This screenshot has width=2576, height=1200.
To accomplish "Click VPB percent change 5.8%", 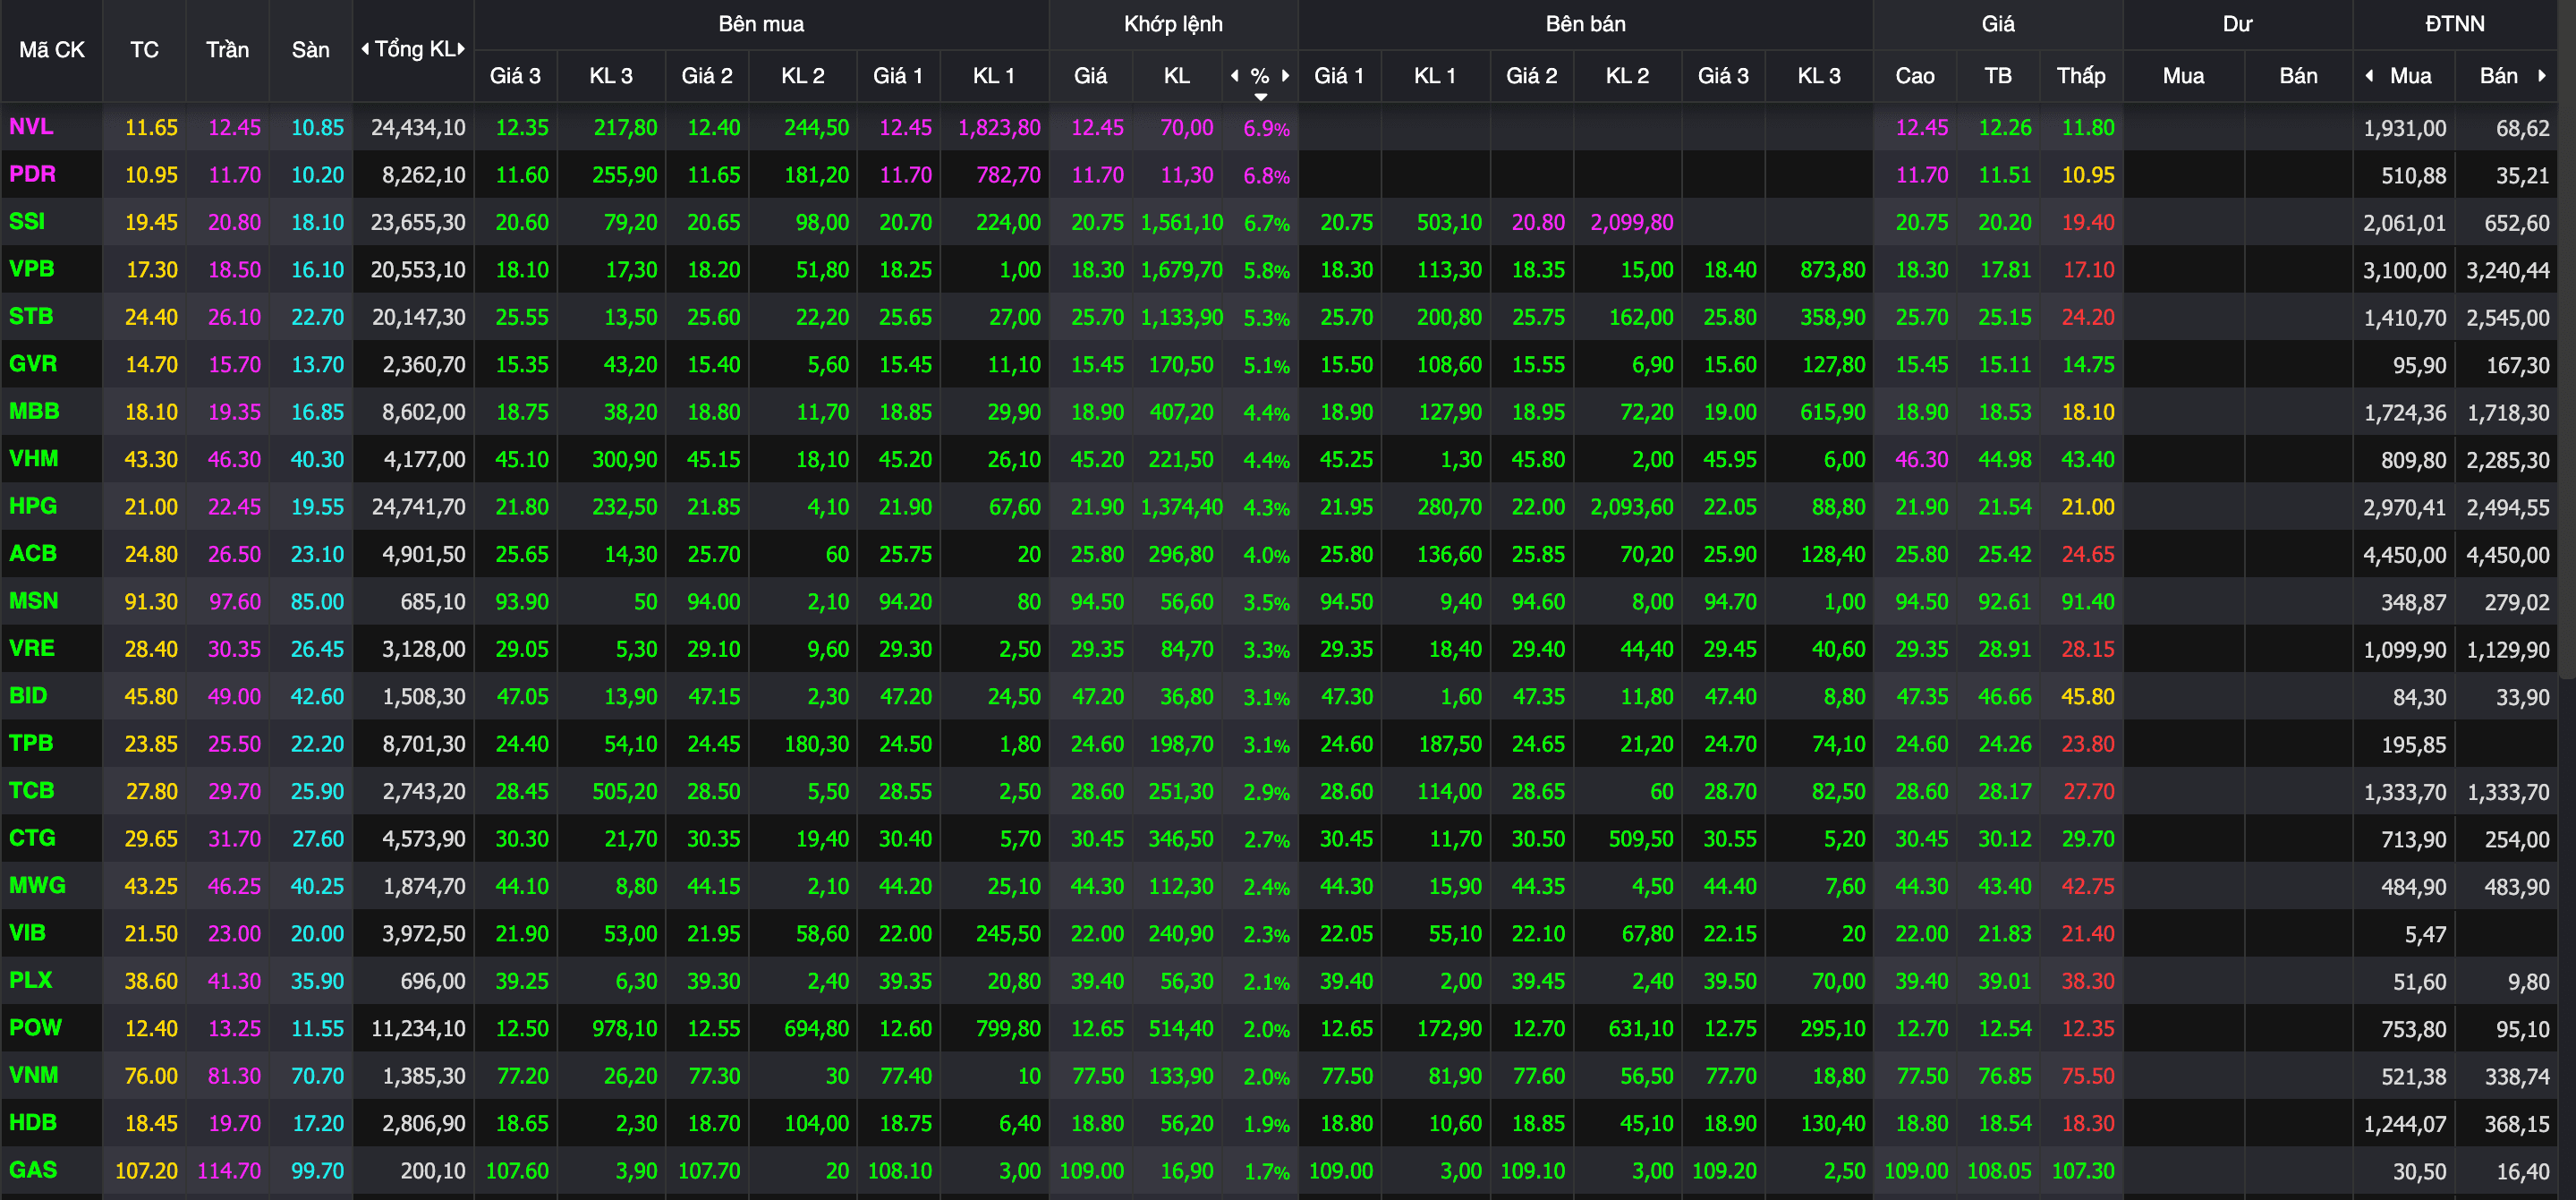I will pos(1266,270).
